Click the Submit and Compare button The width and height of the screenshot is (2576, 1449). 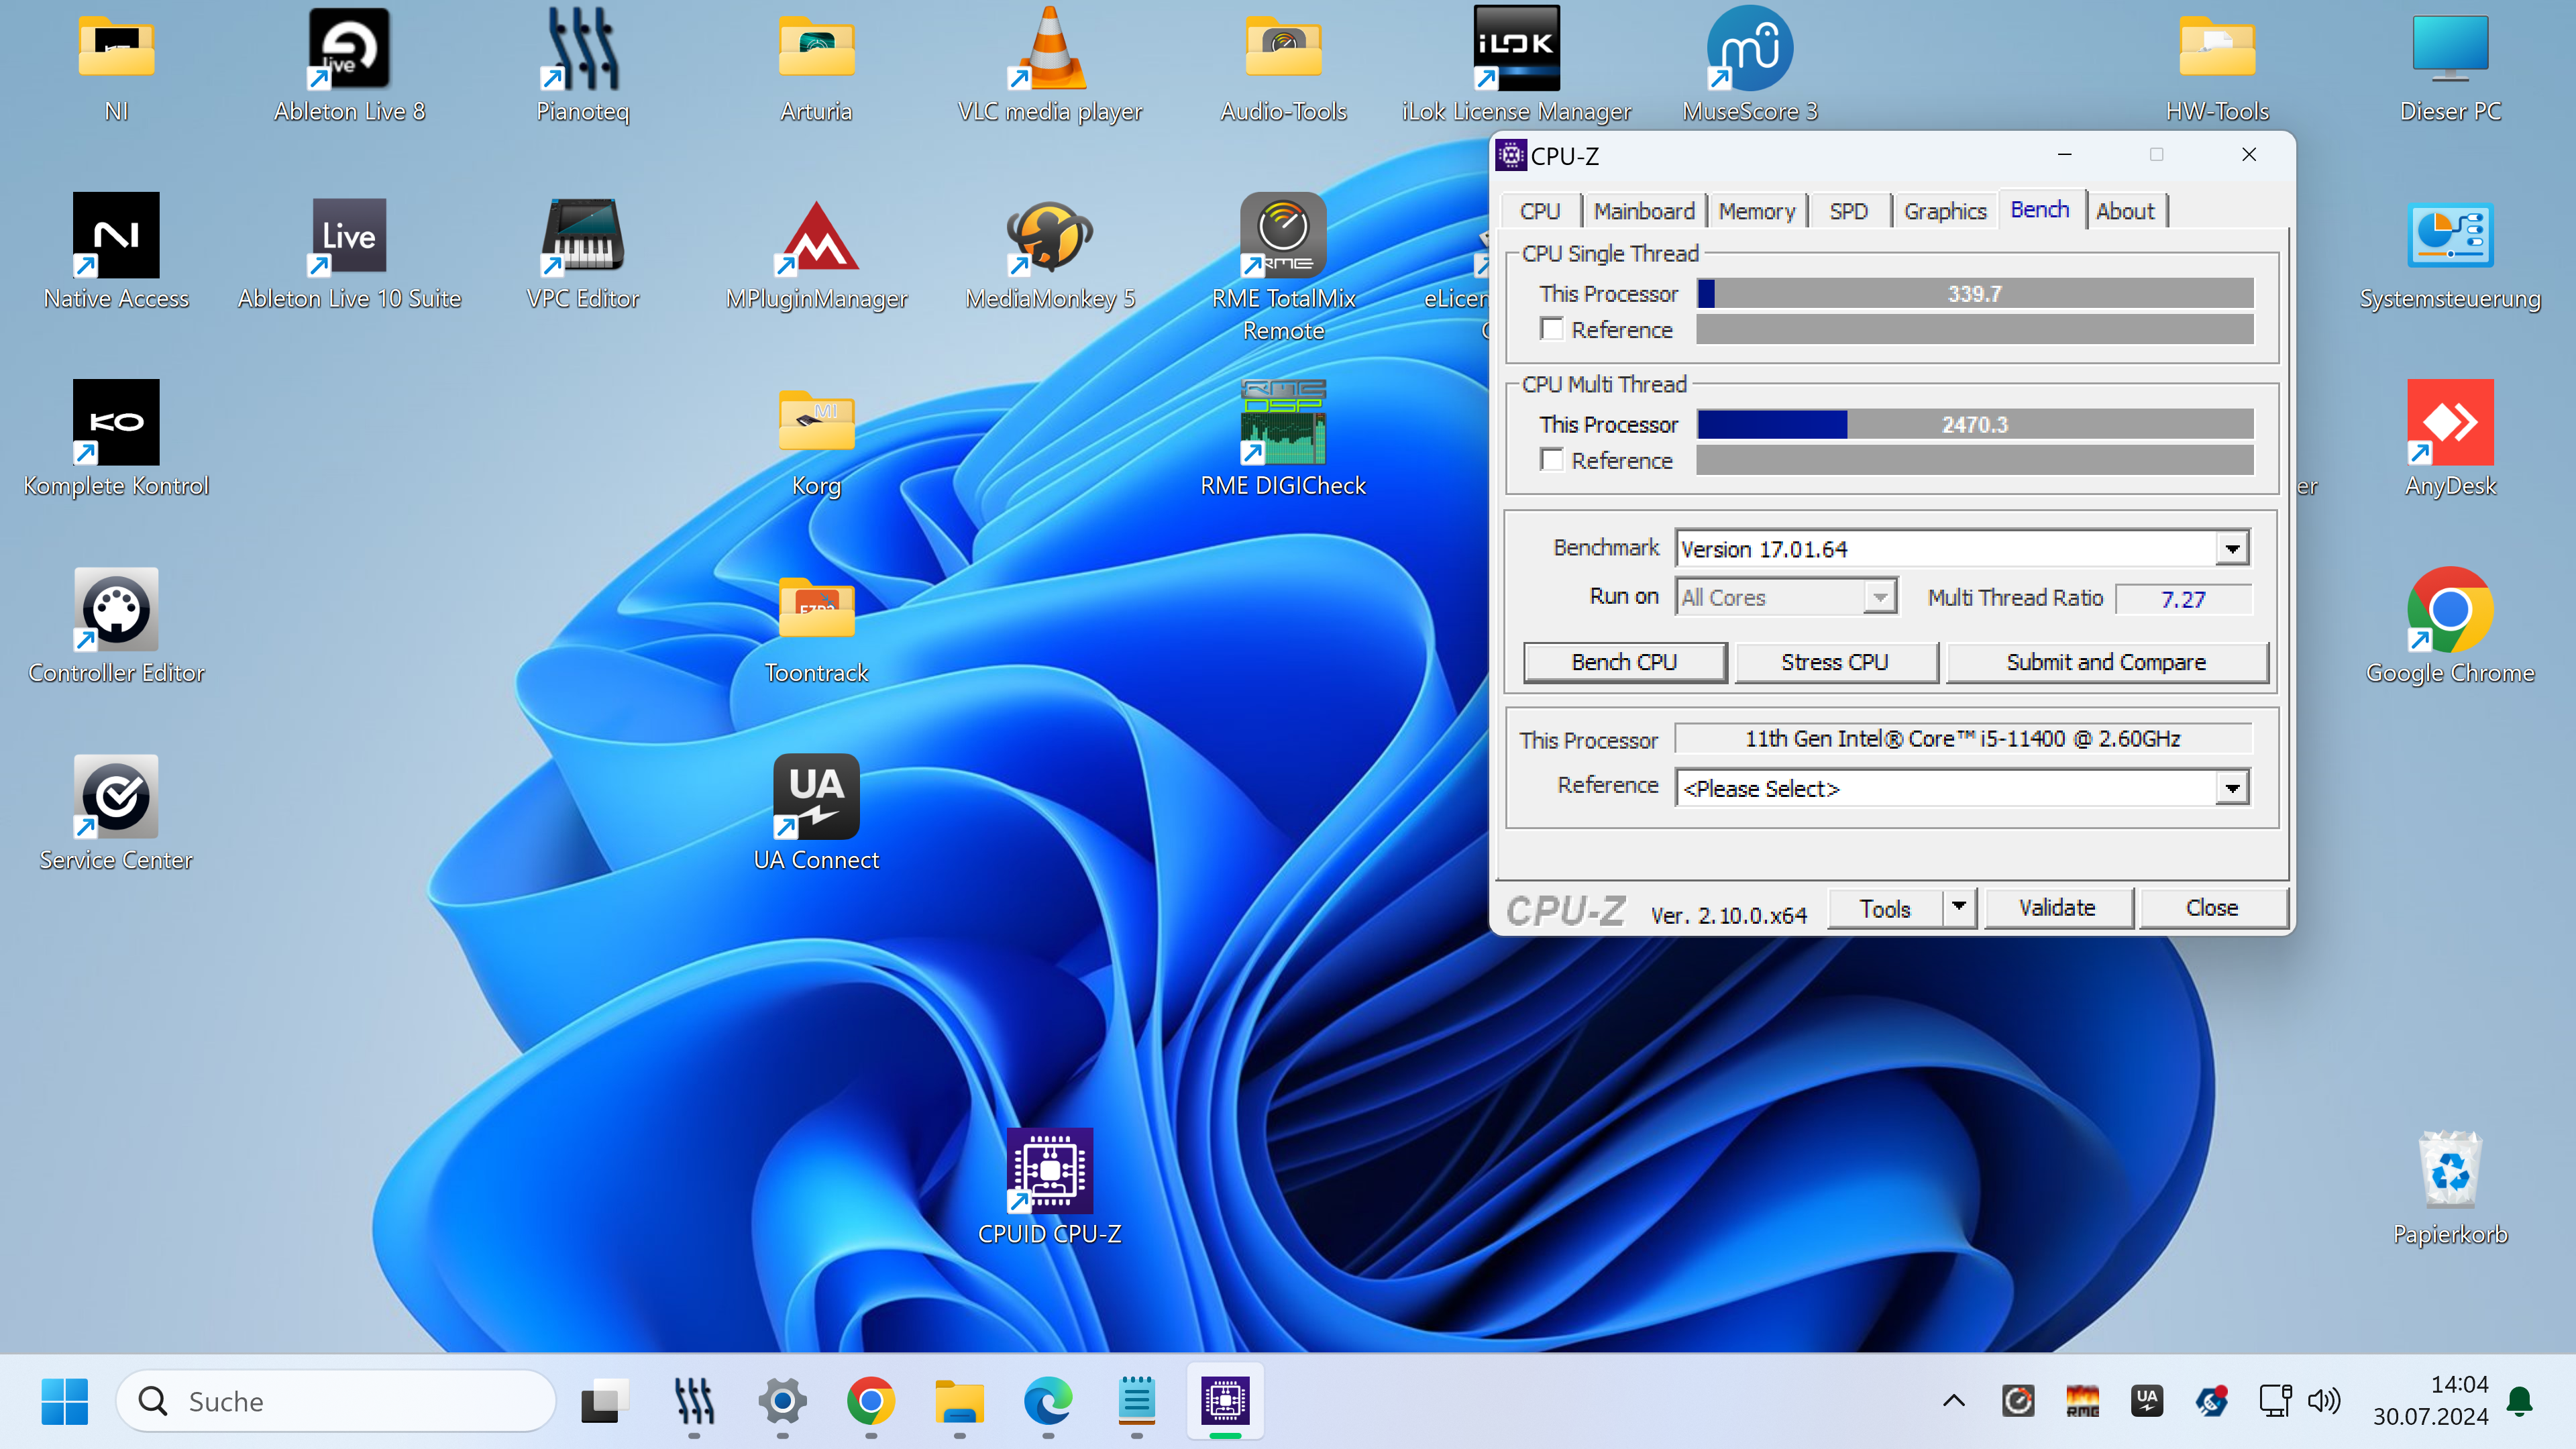[x=2106, y=662]
